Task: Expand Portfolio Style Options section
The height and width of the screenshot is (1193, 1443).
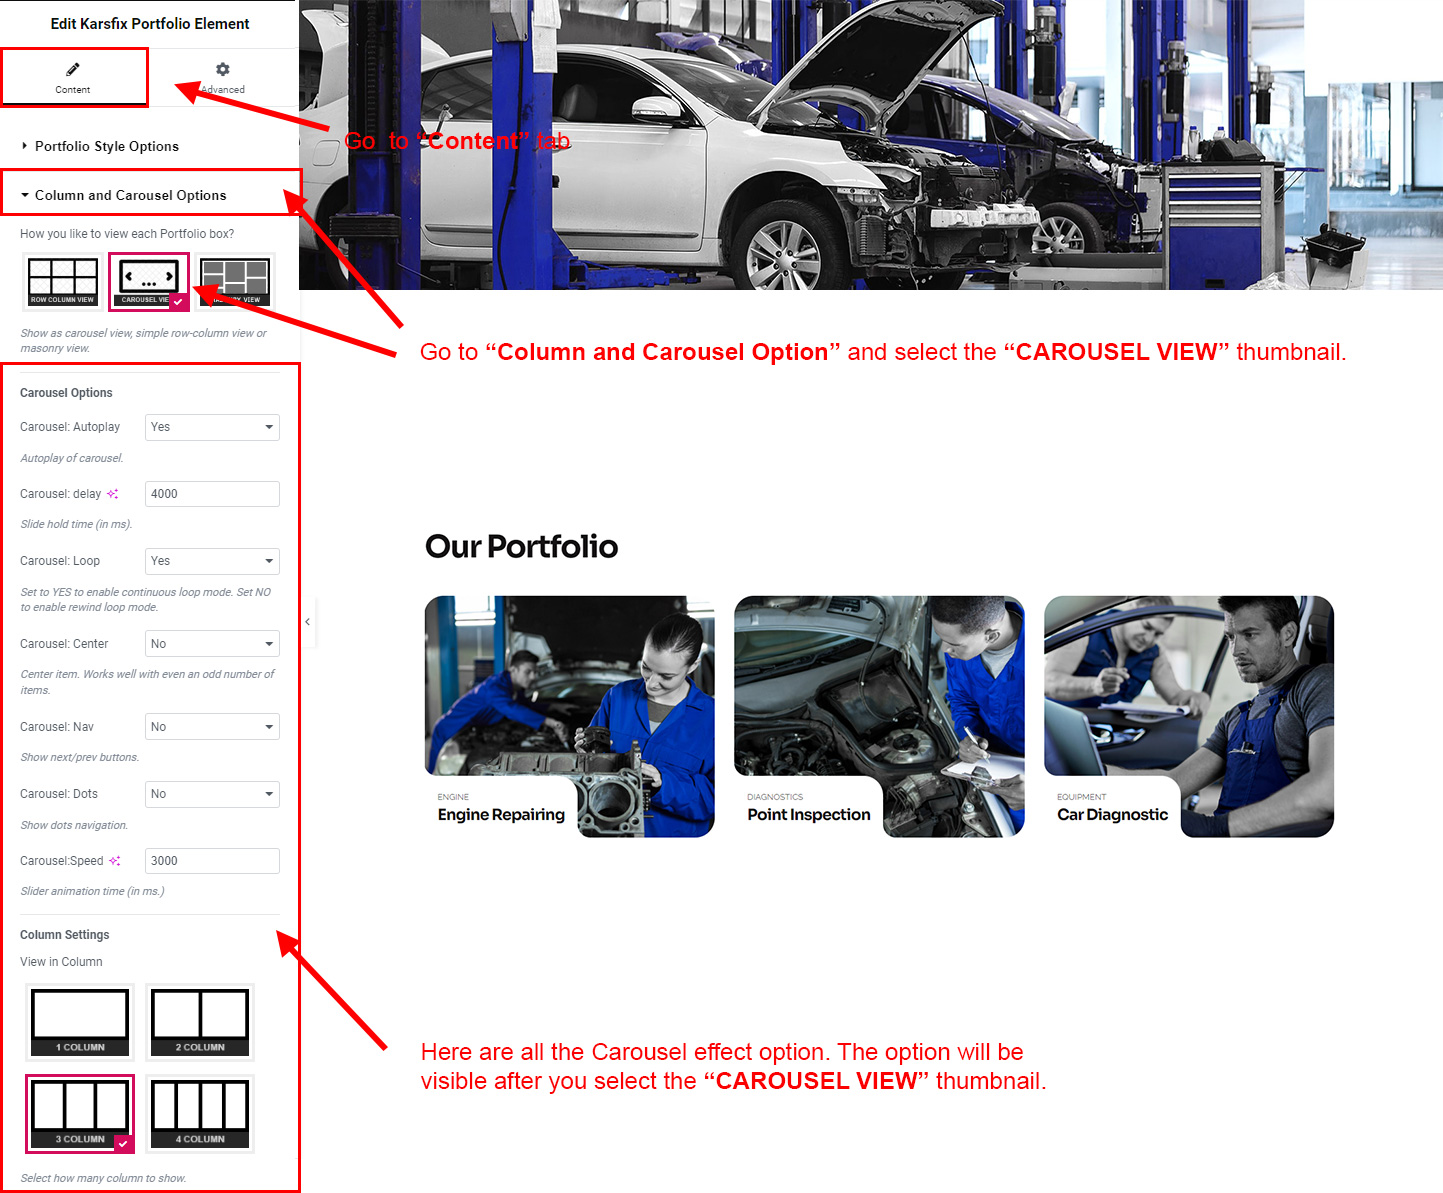Action: 106,146
